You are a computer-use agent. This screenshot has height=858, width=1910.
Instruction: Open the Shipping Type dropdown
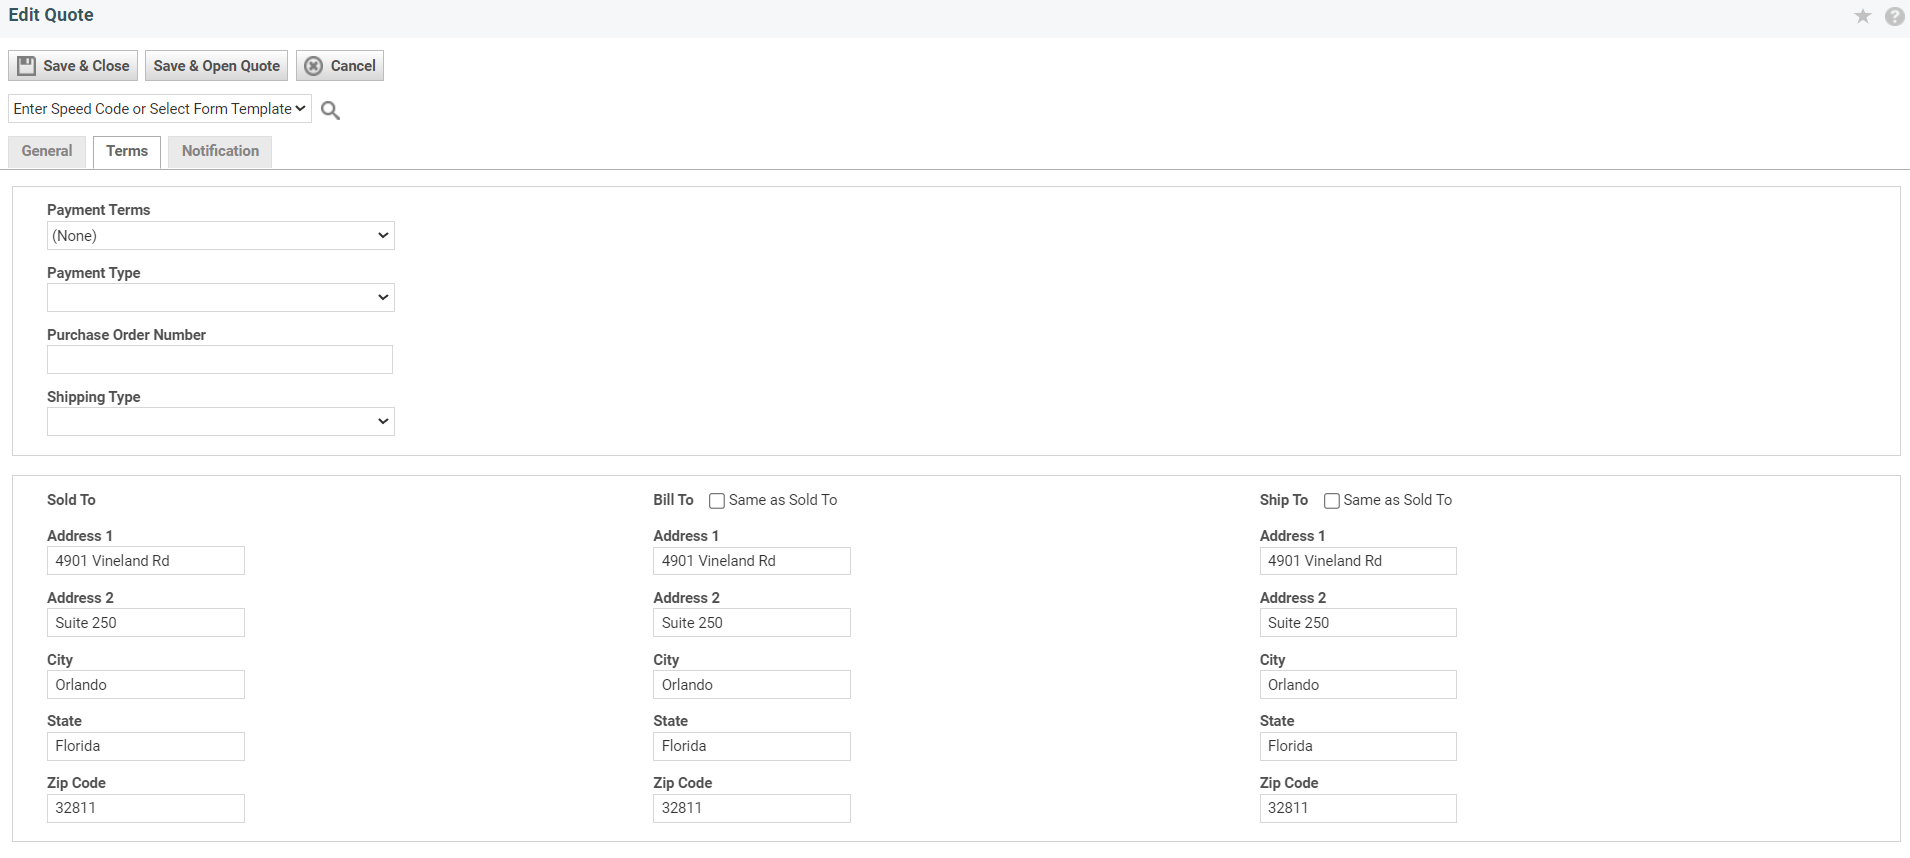(220, 422)
